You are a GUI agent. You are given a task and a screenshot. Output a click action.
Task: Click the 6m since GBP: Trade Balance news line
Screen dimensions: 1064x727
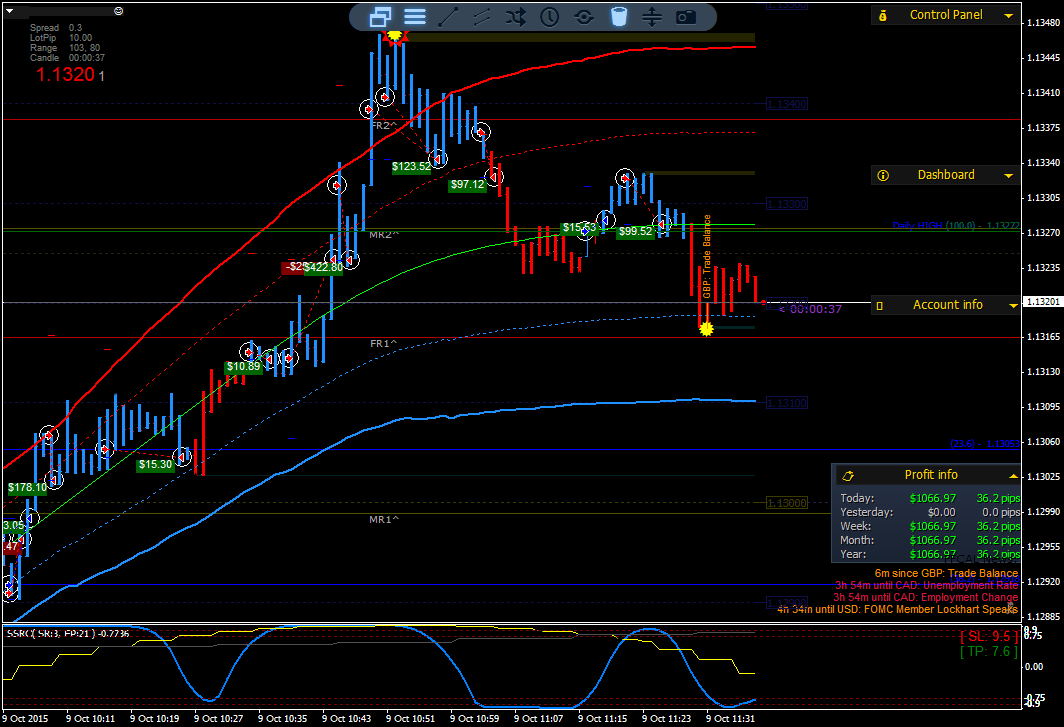[x=946, y=574]
